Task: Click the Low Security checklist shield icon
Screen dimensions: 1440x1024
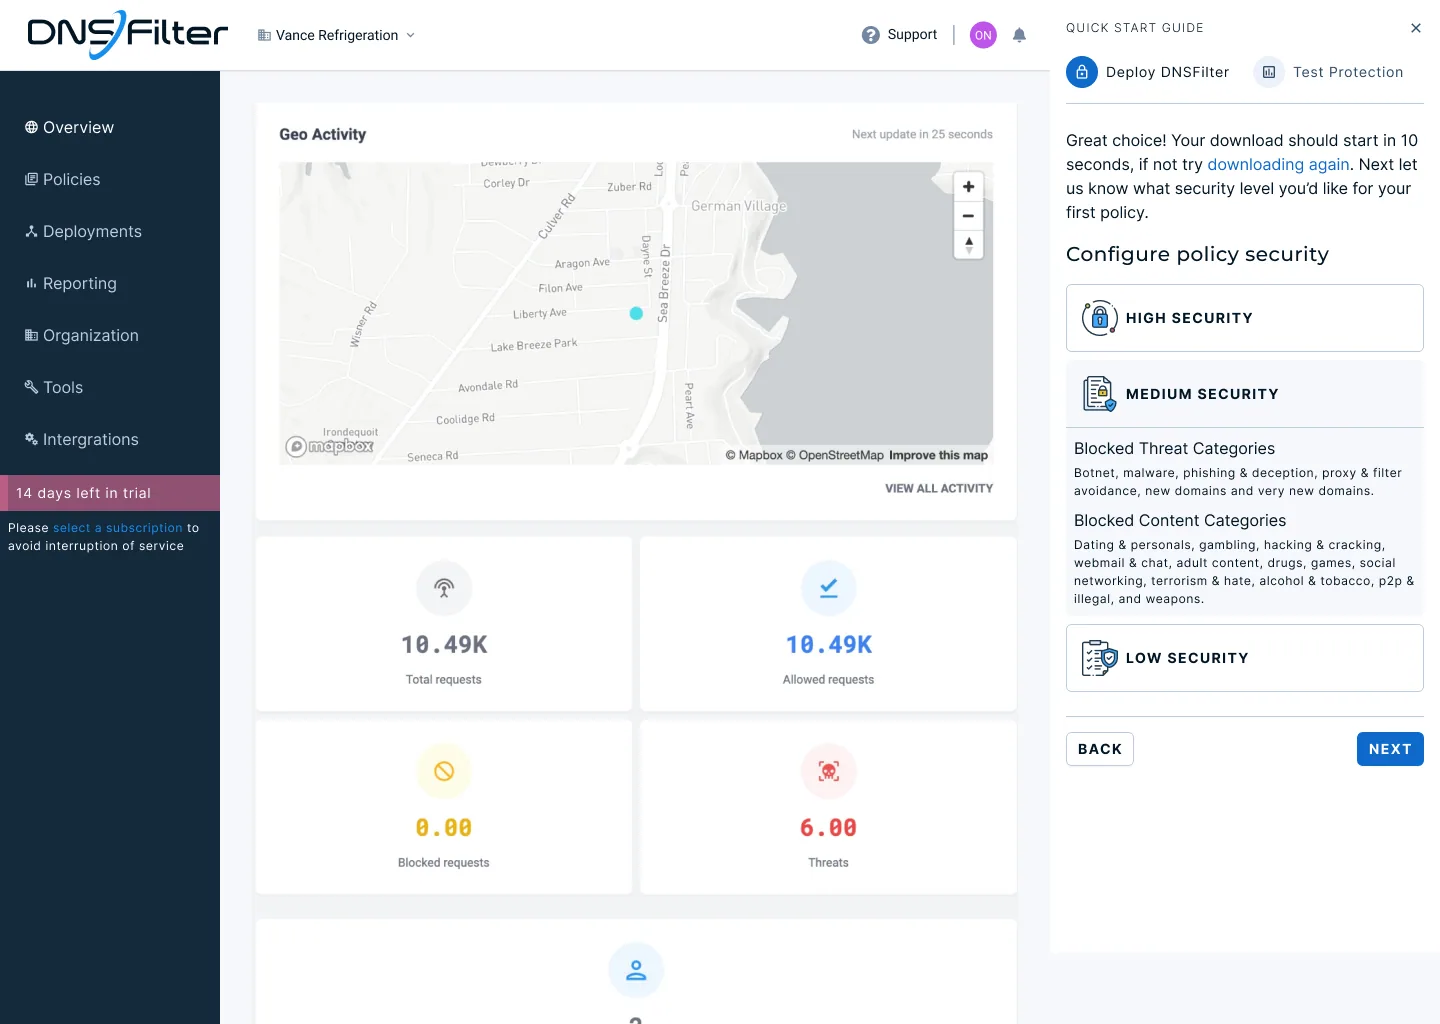Action: point(1099,658)
